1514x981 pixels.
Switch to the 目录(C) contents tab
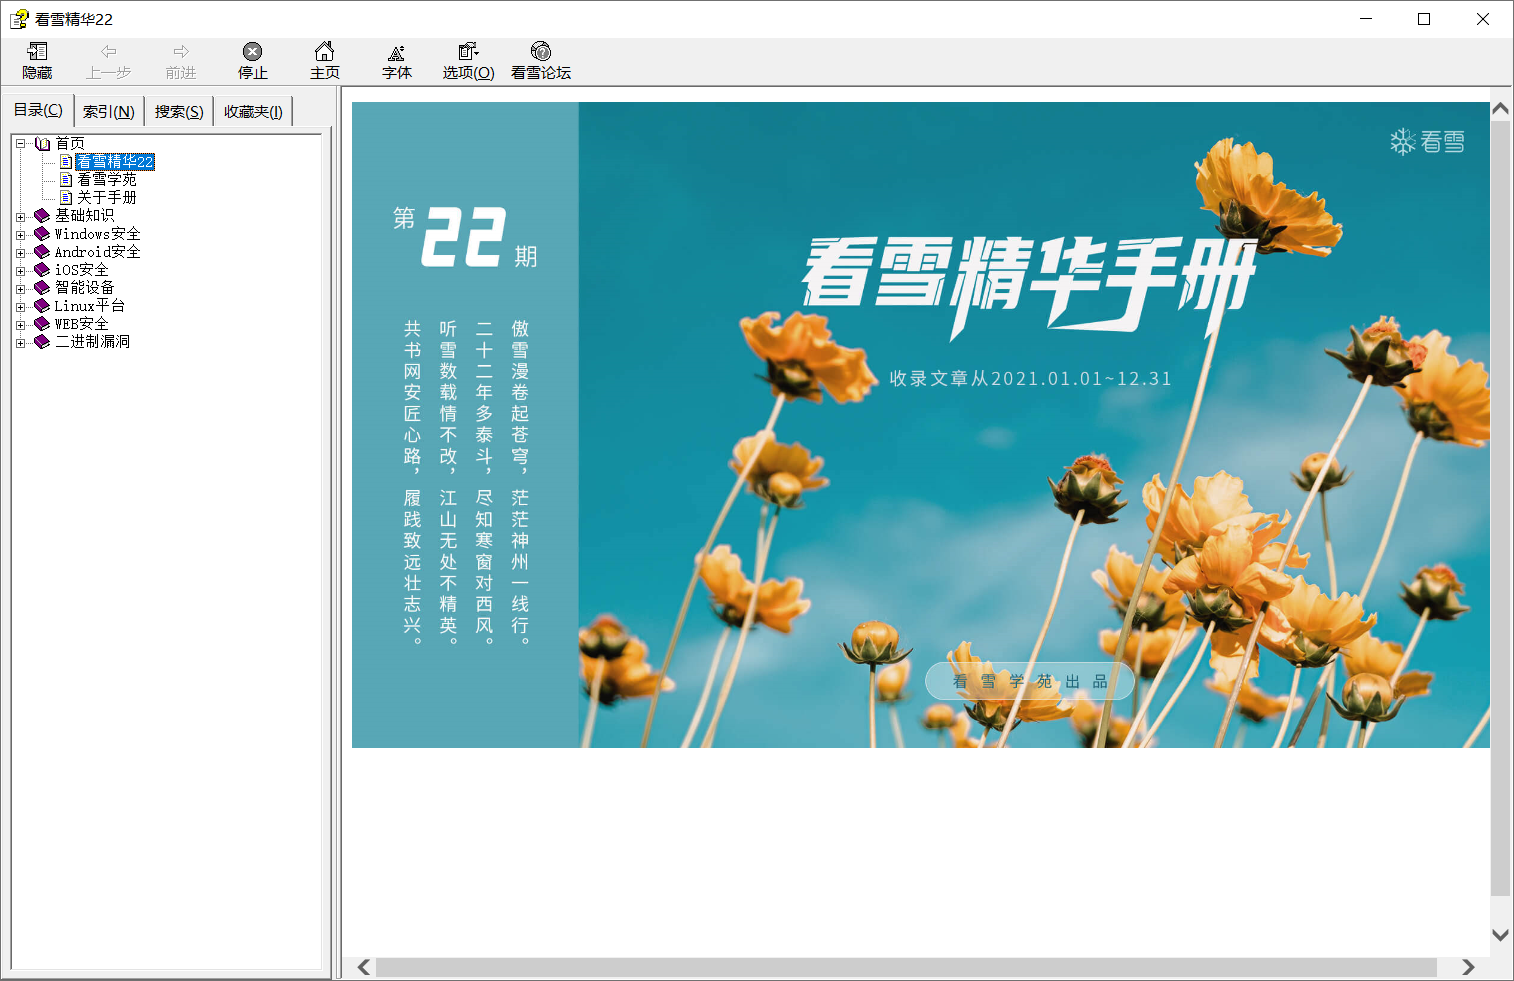point(38,110)
